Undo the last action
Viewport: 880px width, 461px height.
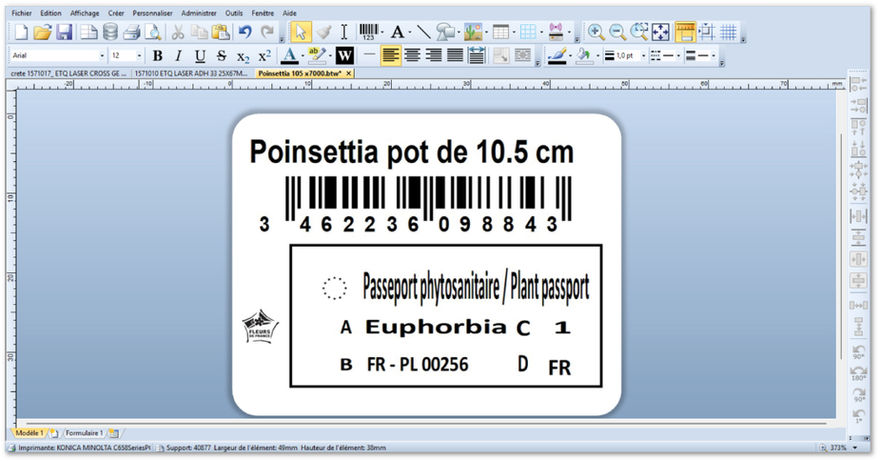pos(245,32)
